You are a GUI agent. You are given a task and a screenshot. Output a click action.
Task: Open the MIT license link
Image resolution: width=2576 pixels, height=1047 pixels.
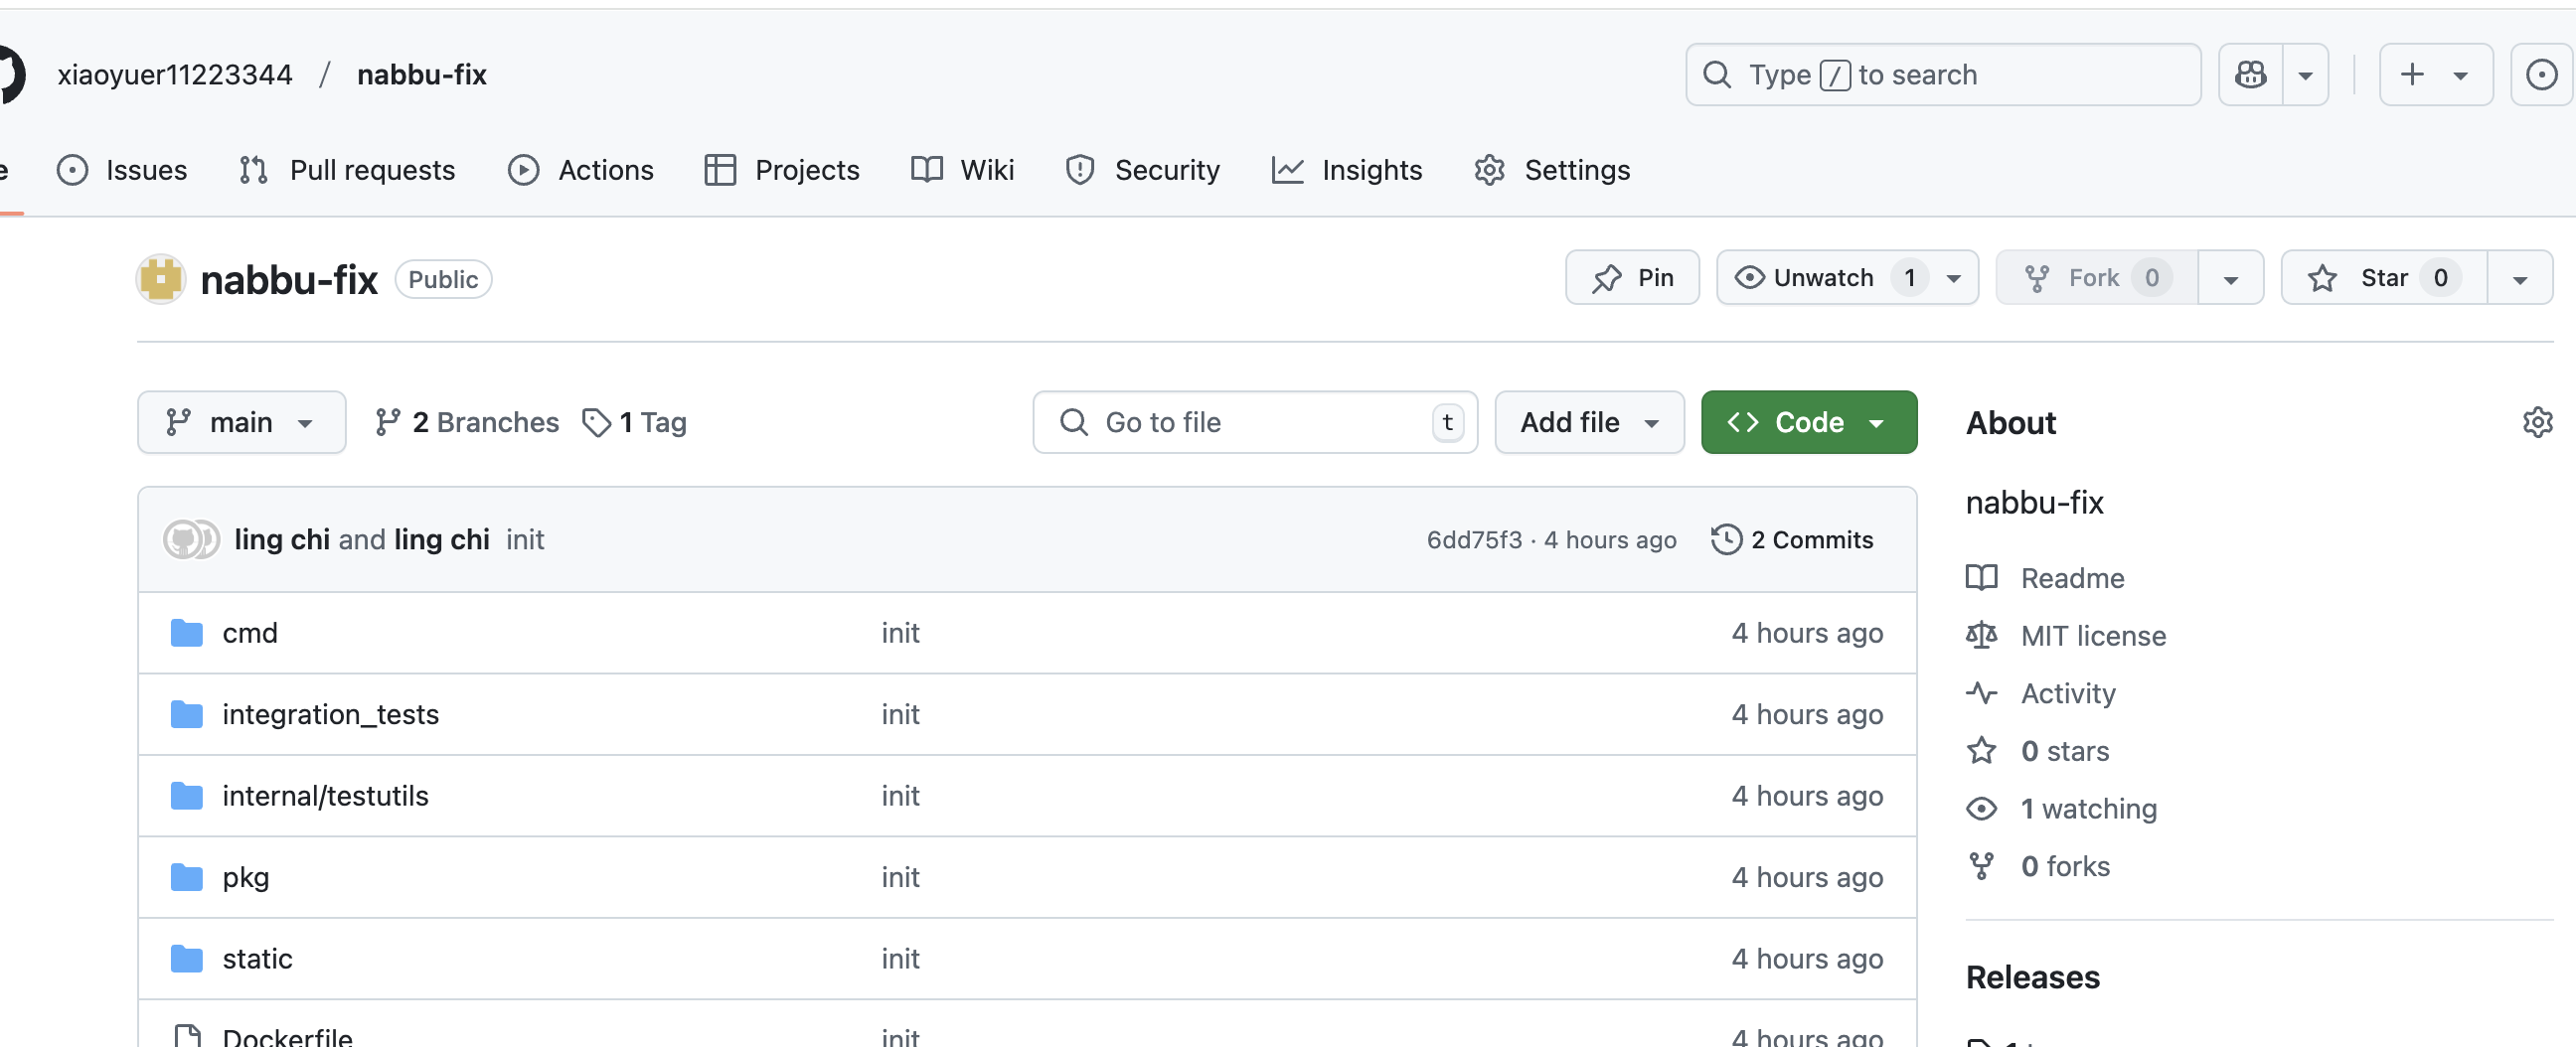[2066, 636]
